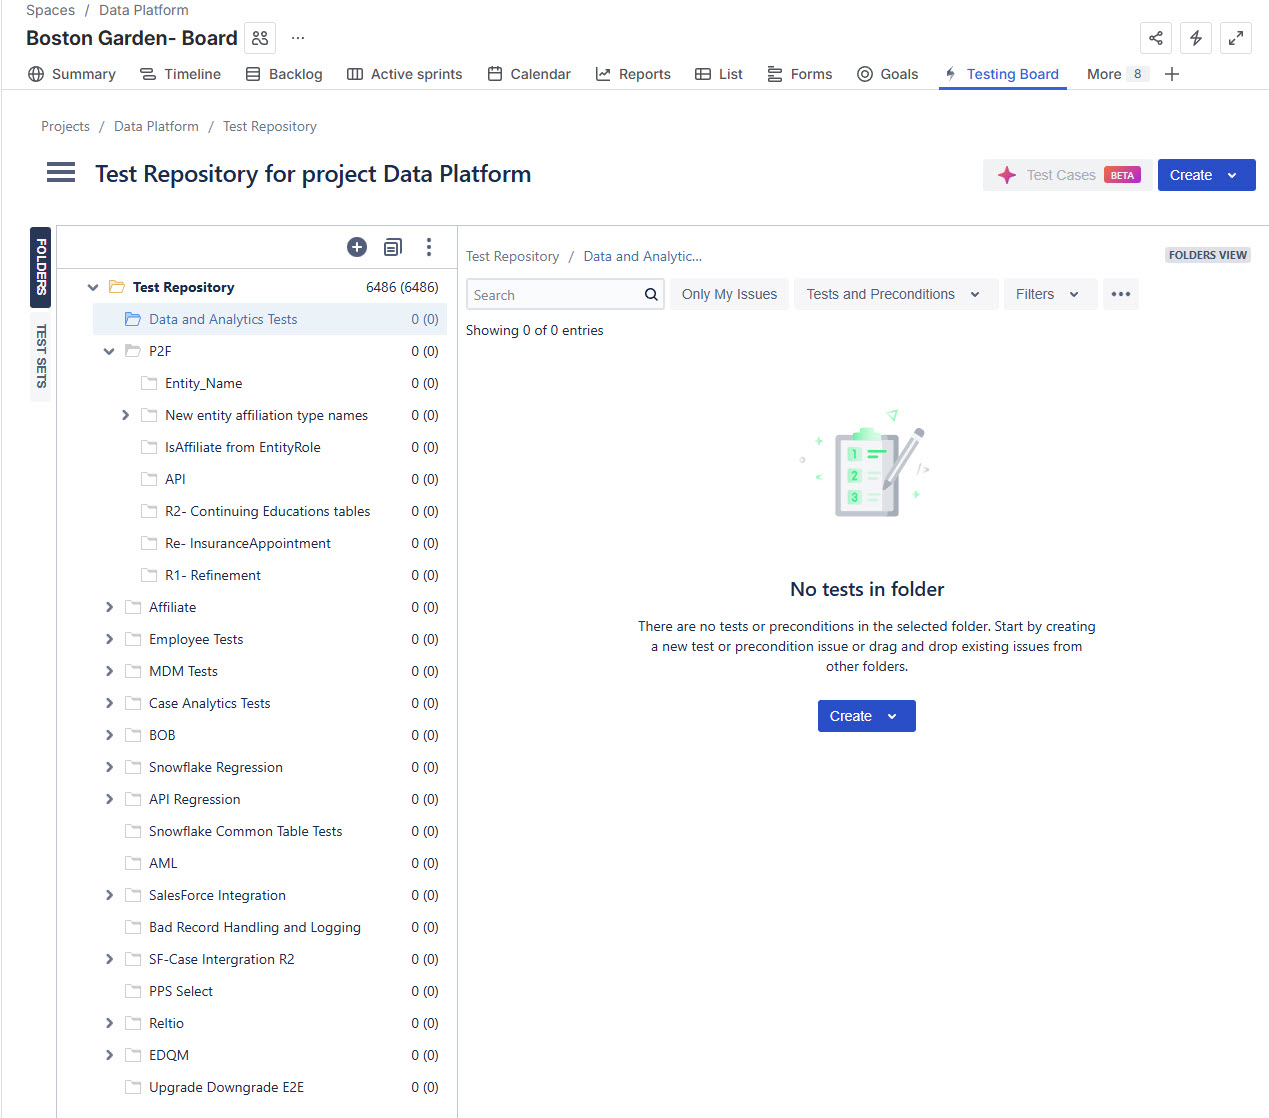Viewport: 1269px width, 1118px height.
Task: Enter full screen with the expand icon
Action: click(1236, 38)
